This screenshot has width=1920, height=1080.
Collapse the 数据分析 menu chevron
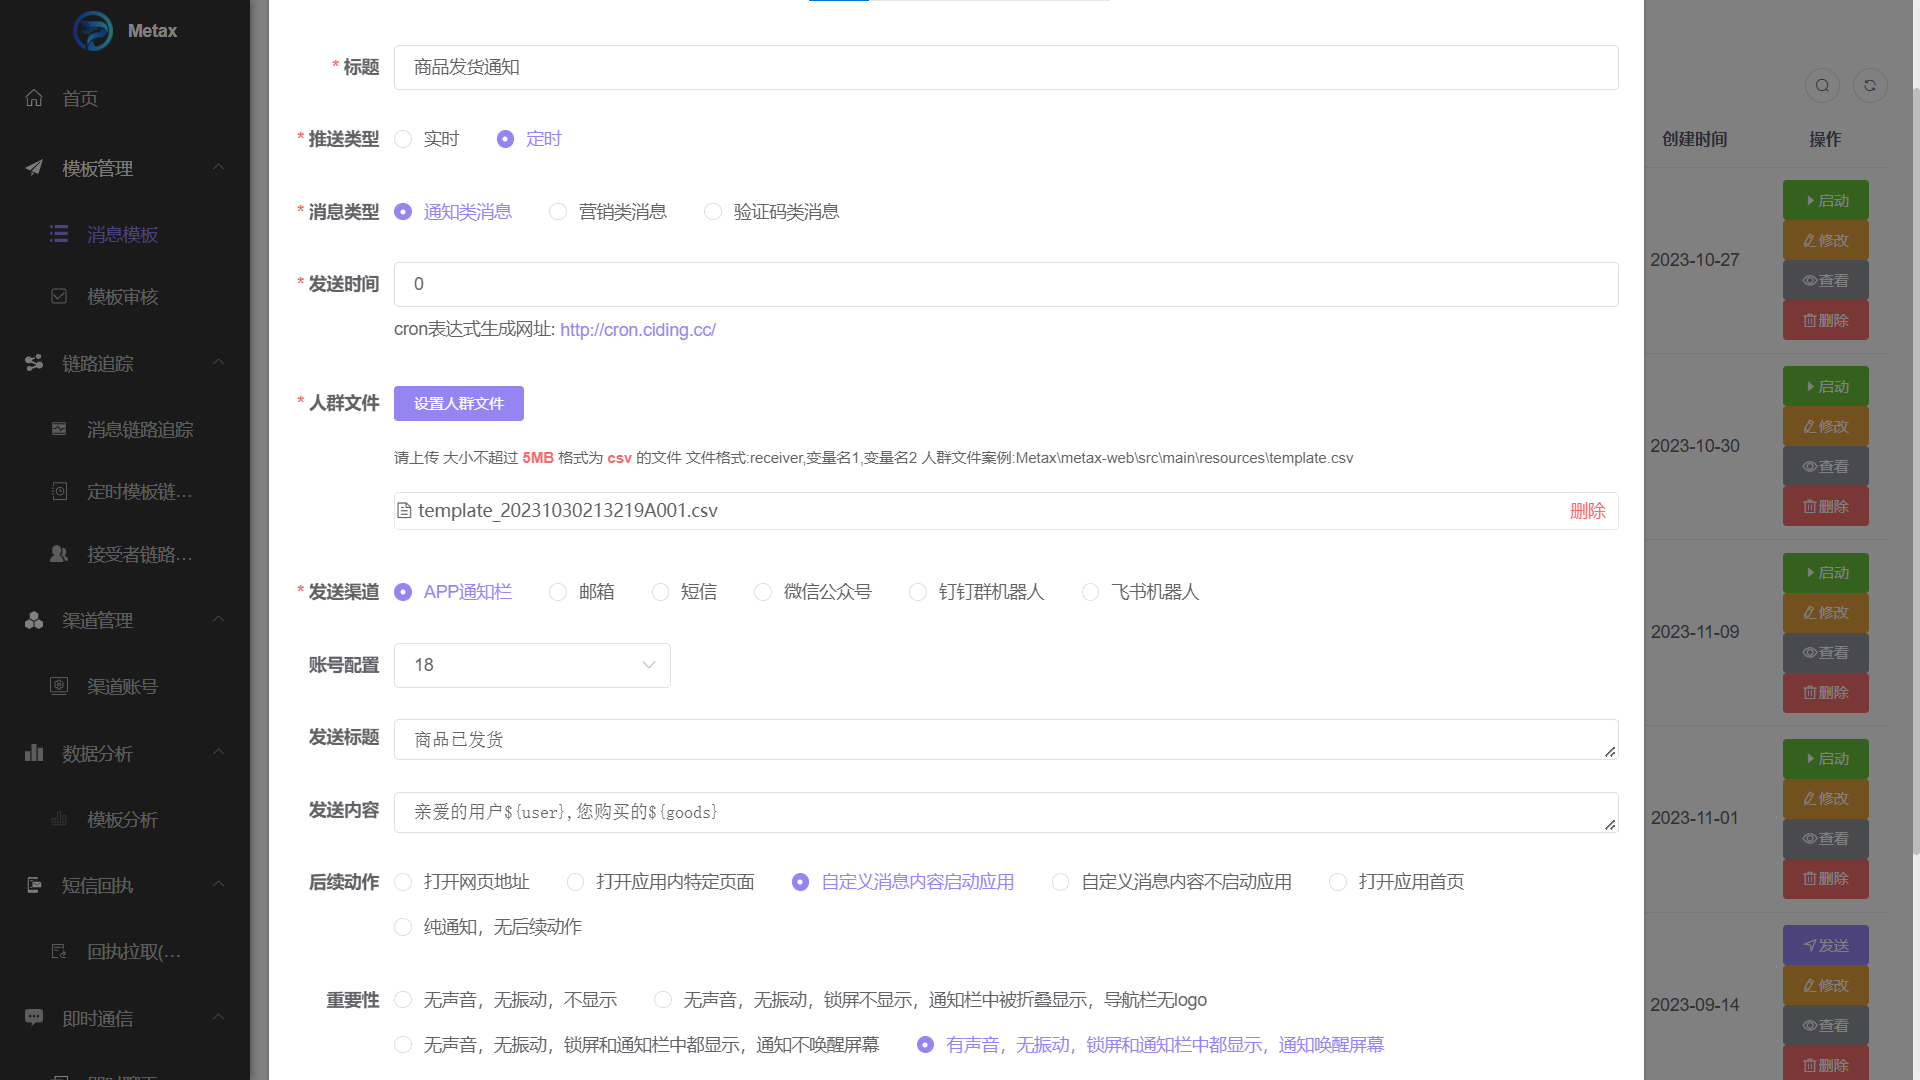218,752
